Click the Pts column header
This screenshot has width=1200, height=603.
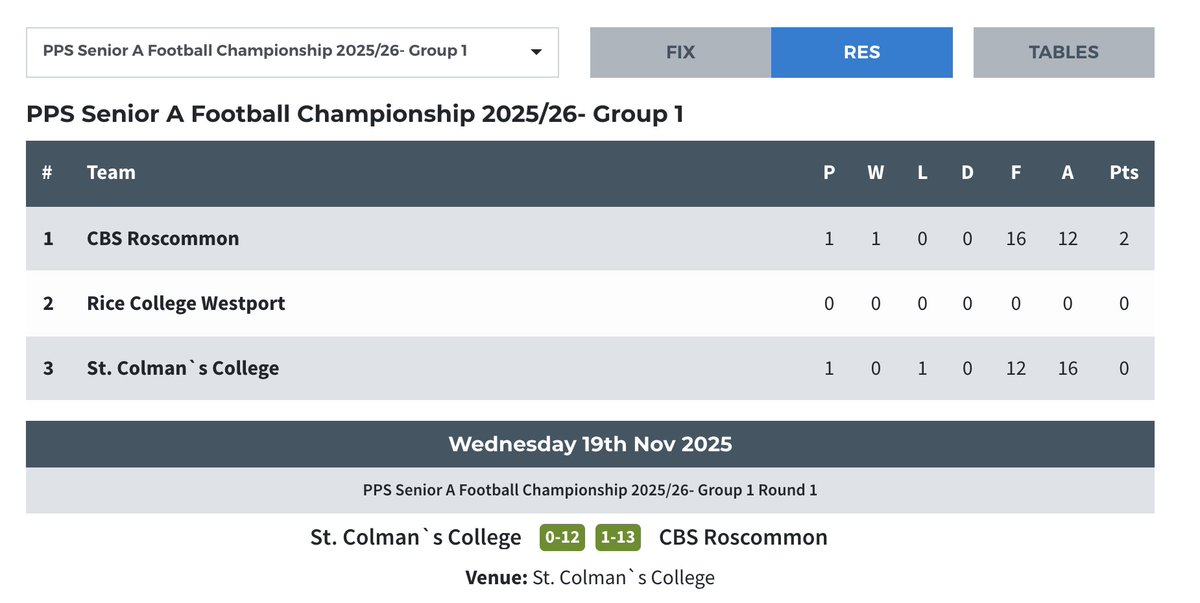click(1123, 173)
